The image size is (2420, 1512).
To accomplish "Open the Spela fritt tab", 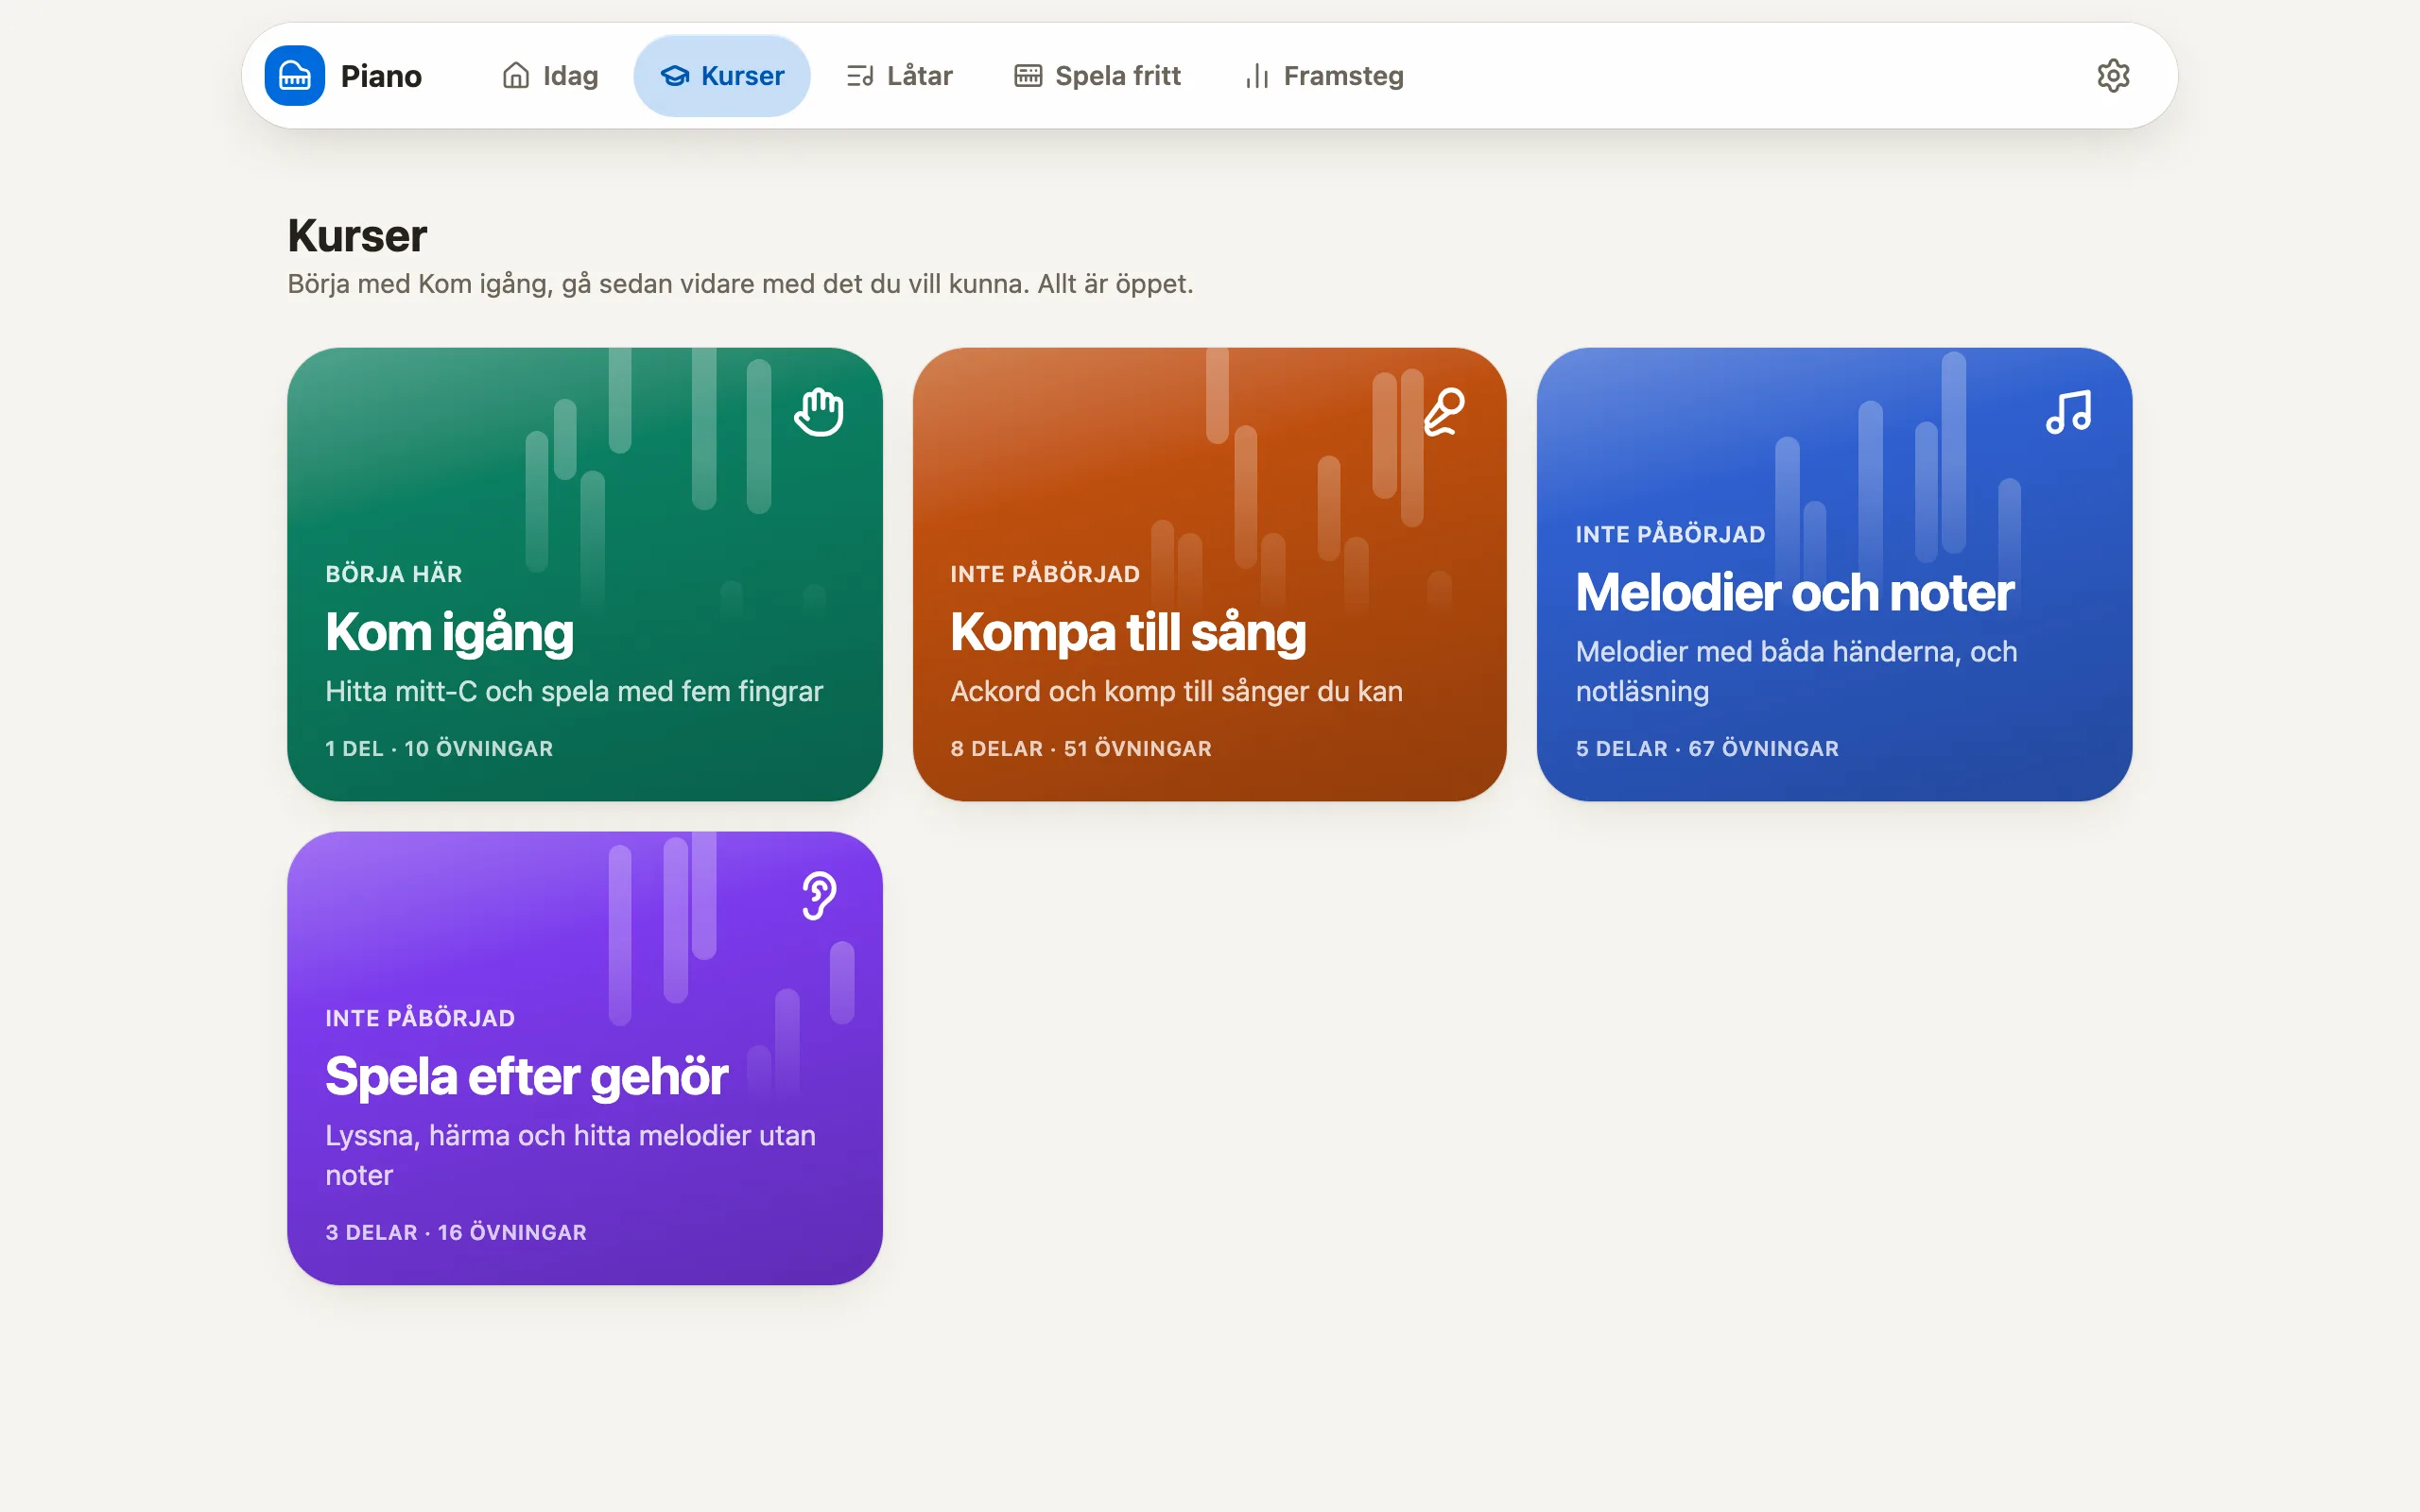I will tap(1097, 76).
